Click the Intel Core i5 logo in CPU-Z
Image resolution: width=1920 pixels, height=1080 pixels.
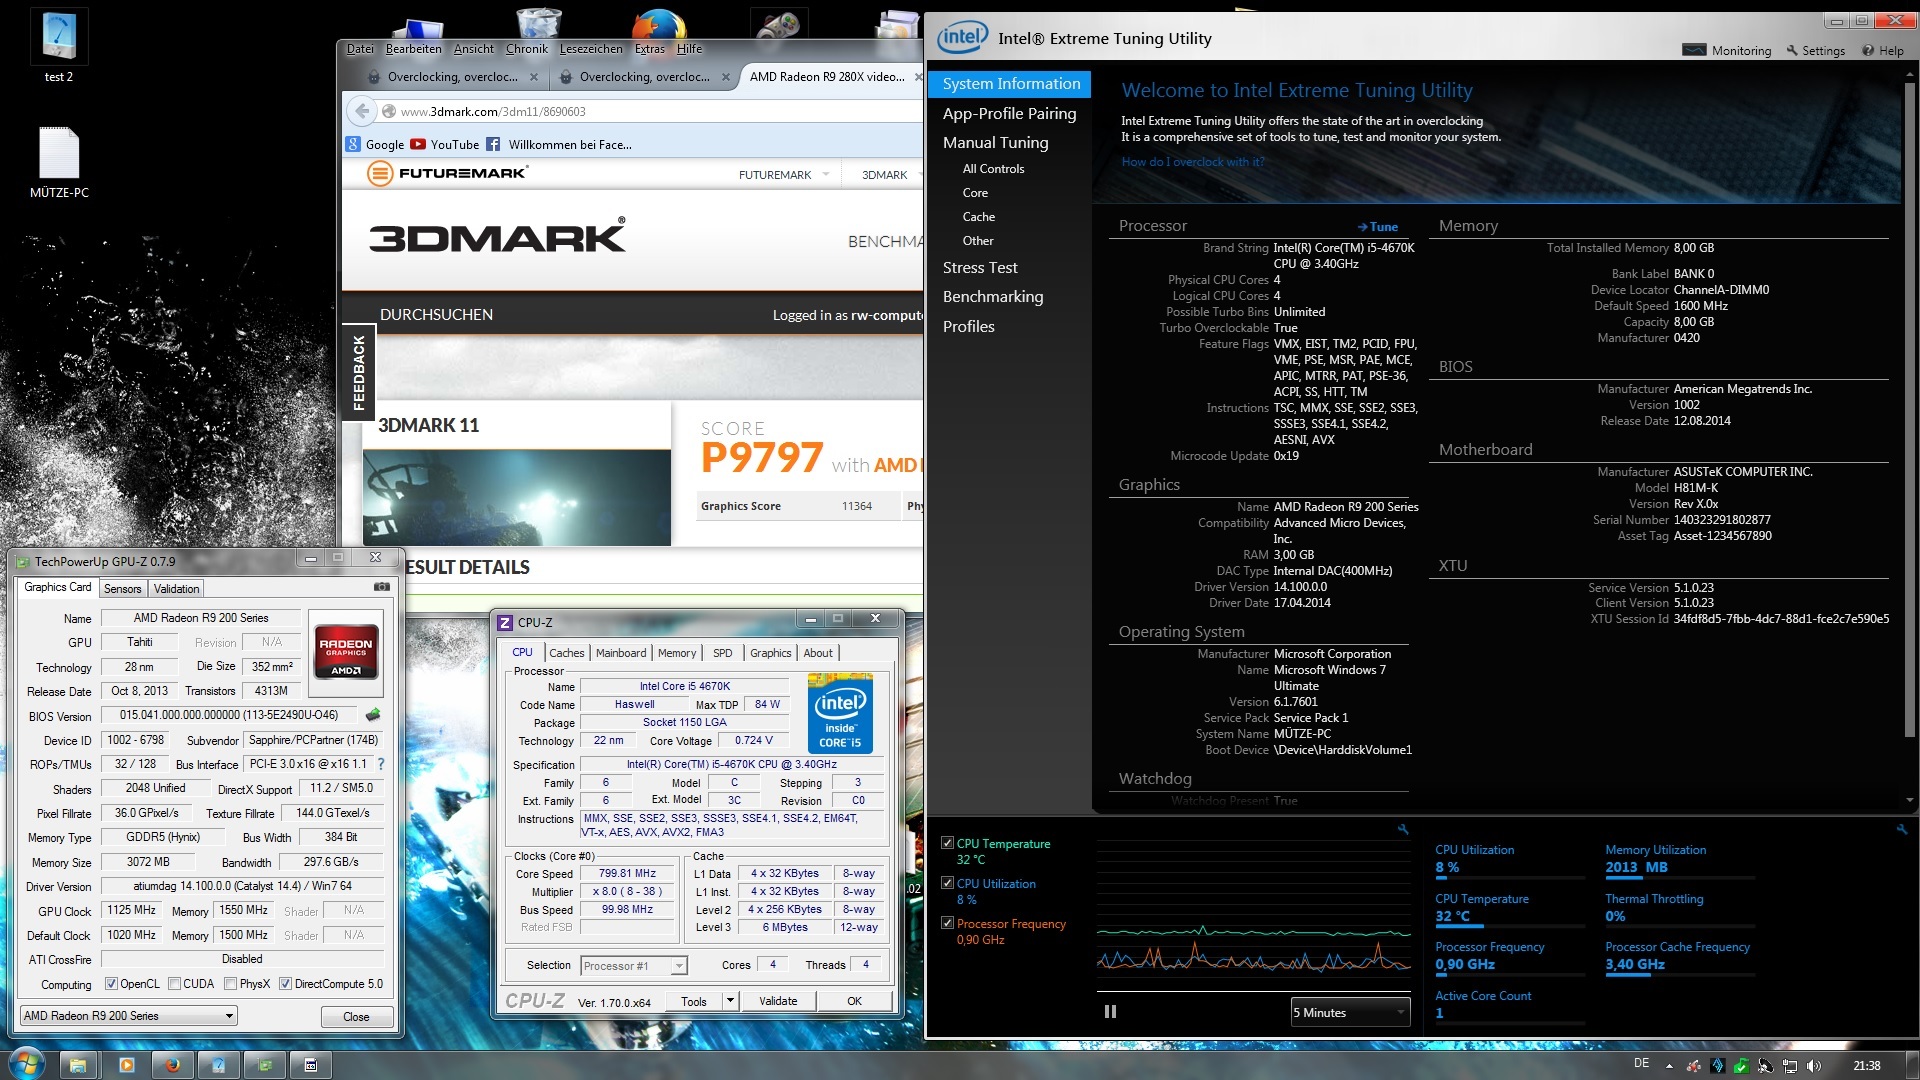840,713
